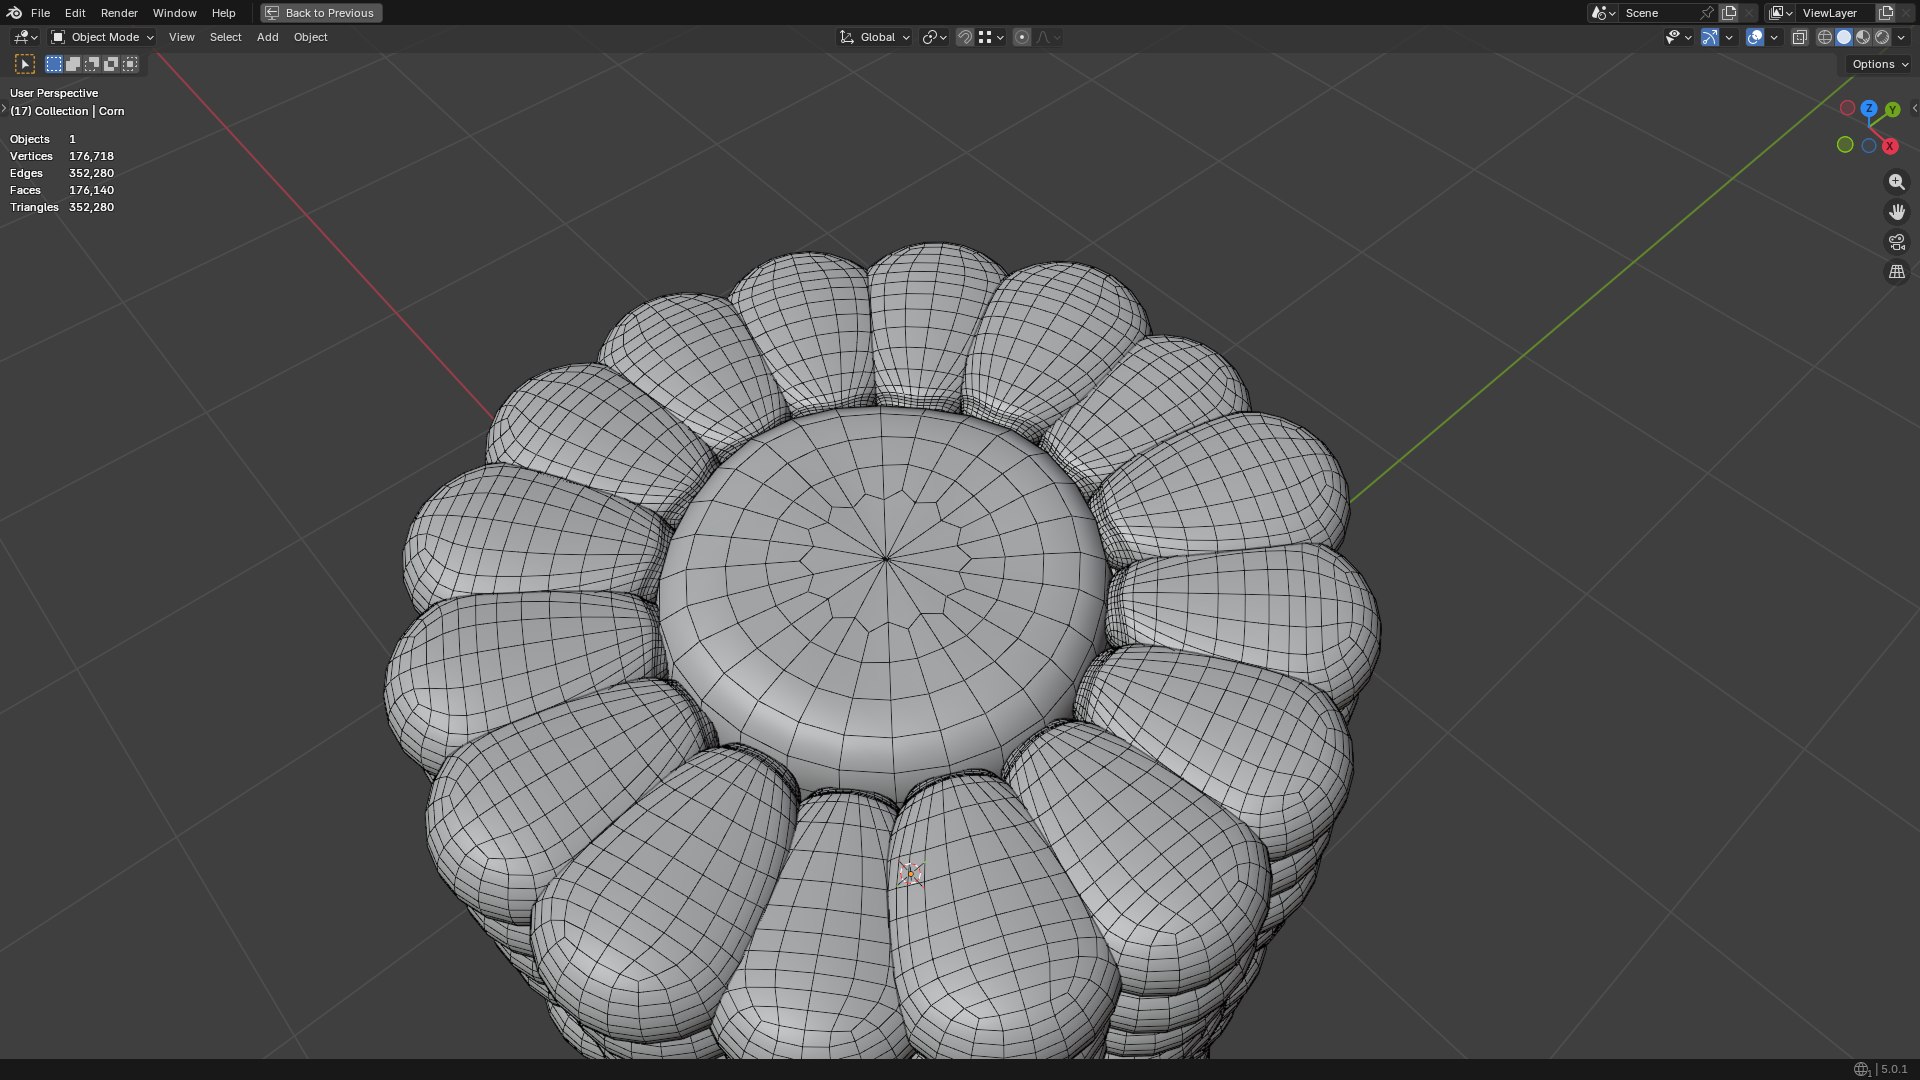
Task: Switch to solid viewport shading
Action: tap(1844, 37)
